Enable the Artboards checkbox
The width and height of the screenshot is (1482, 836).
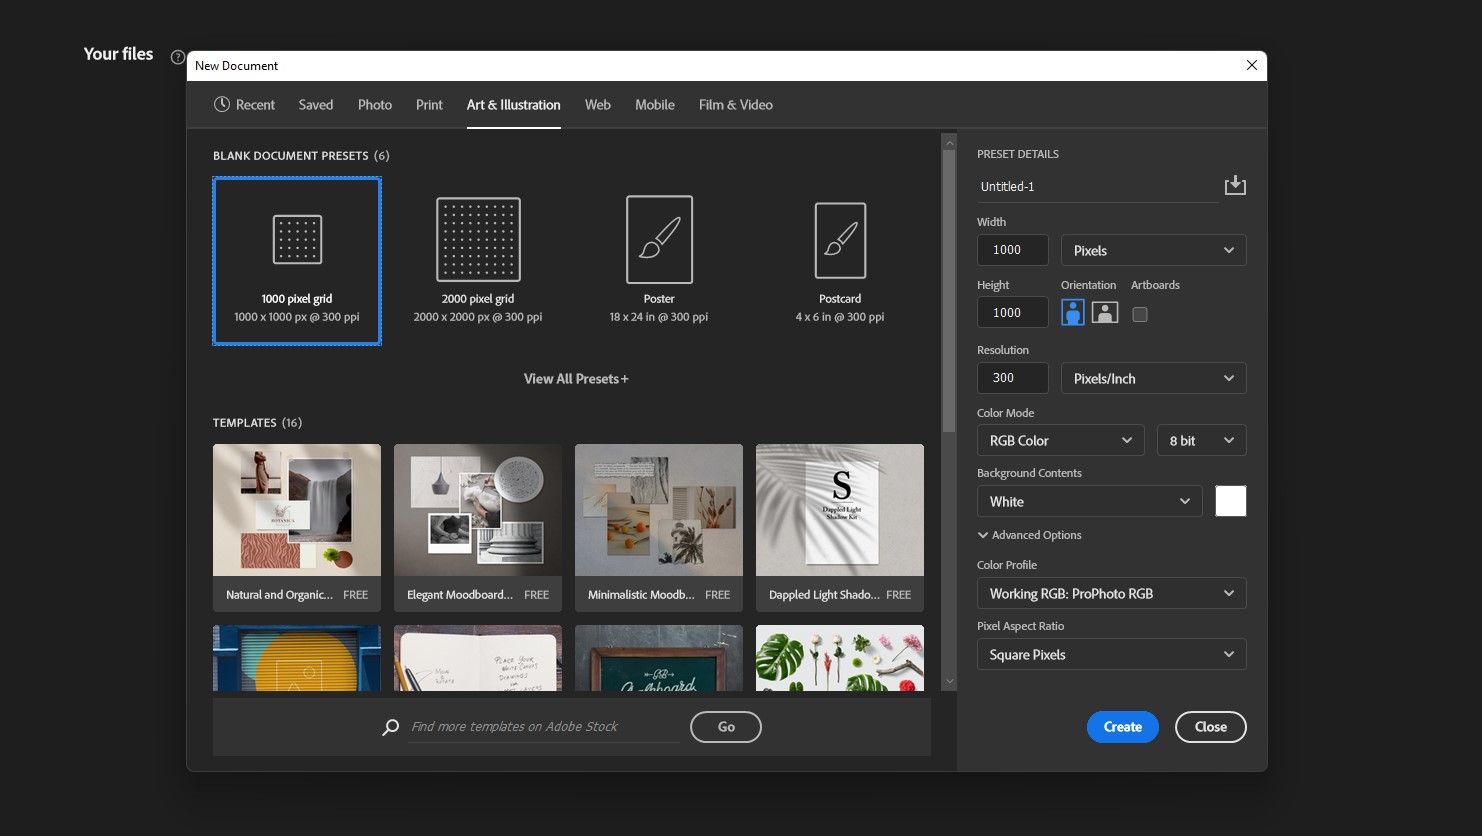point(1139,314)
